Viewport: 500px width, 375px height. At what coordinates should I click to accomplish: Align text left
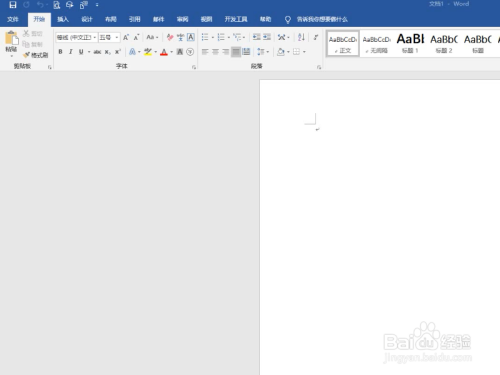[205, 52]
